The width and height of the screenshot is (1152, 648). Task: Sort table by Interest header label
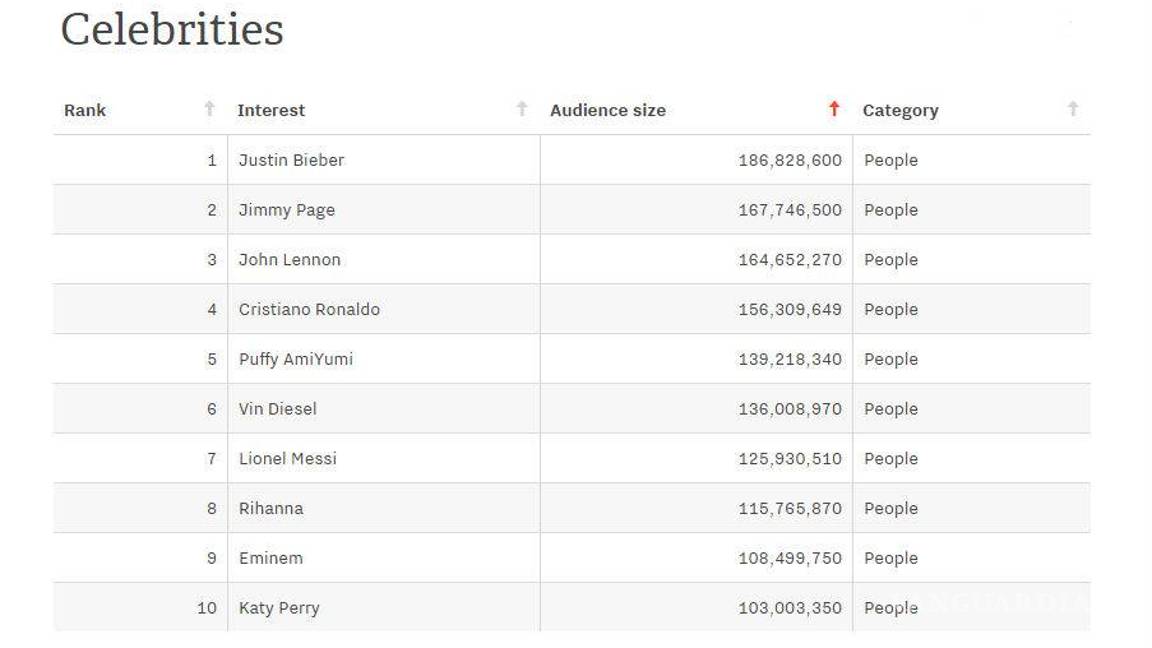(x=271, y=110)
